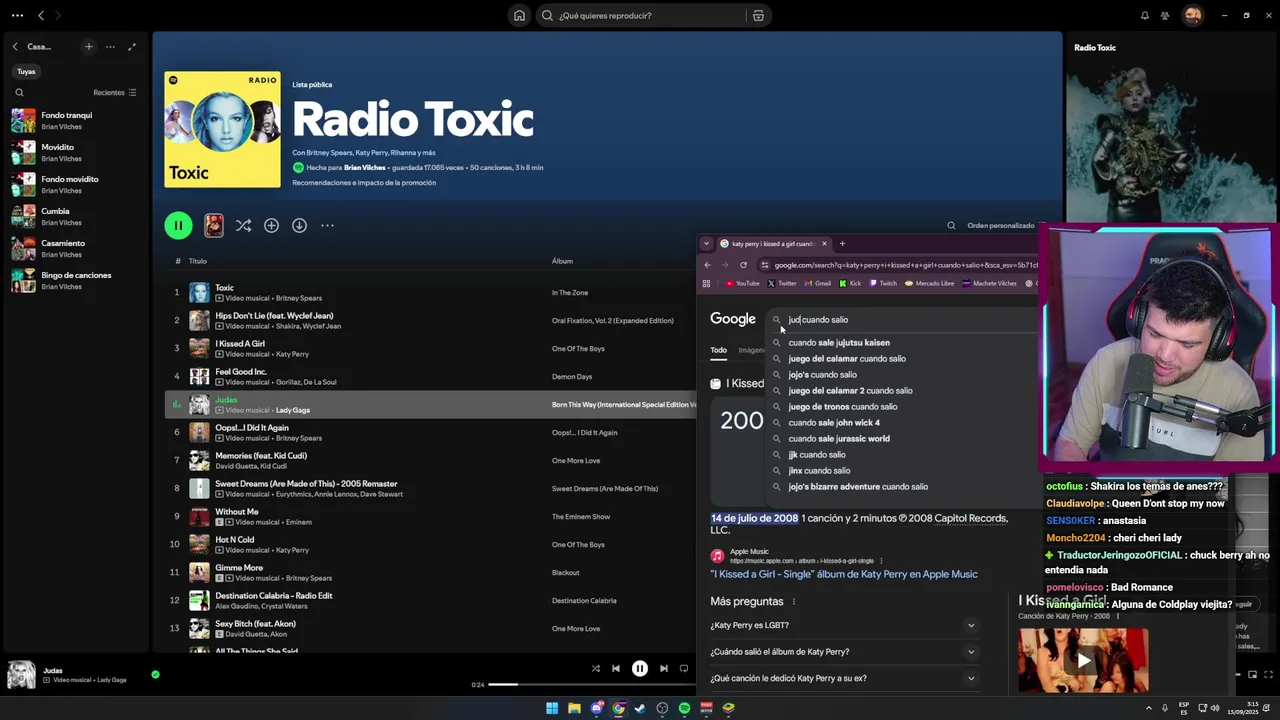
Task: Open Recientes sort dropdown
Action: (114, 92)
